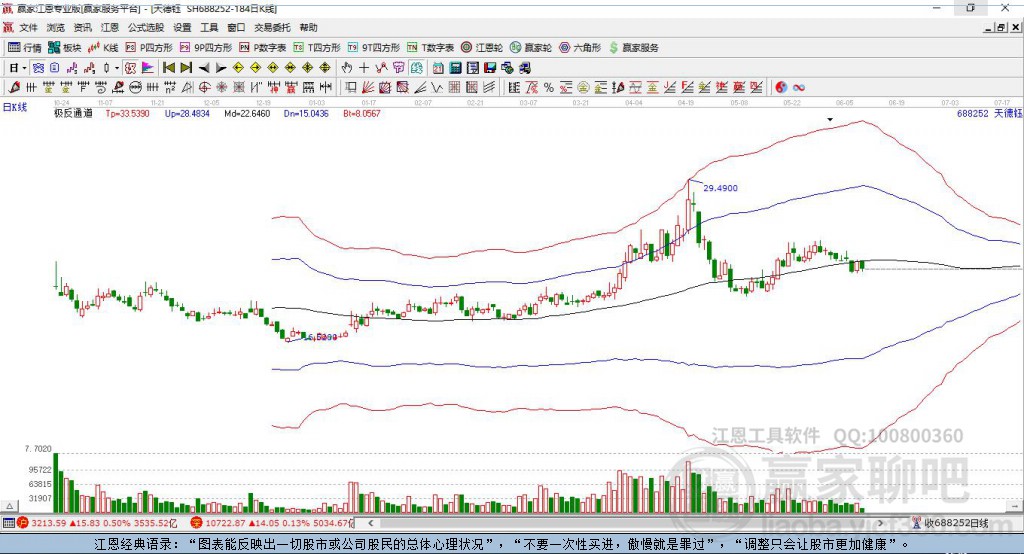Open 赢家服务 with the dollar icon
The height and width of the screenshot is (554, 1024).
(633, 48)
